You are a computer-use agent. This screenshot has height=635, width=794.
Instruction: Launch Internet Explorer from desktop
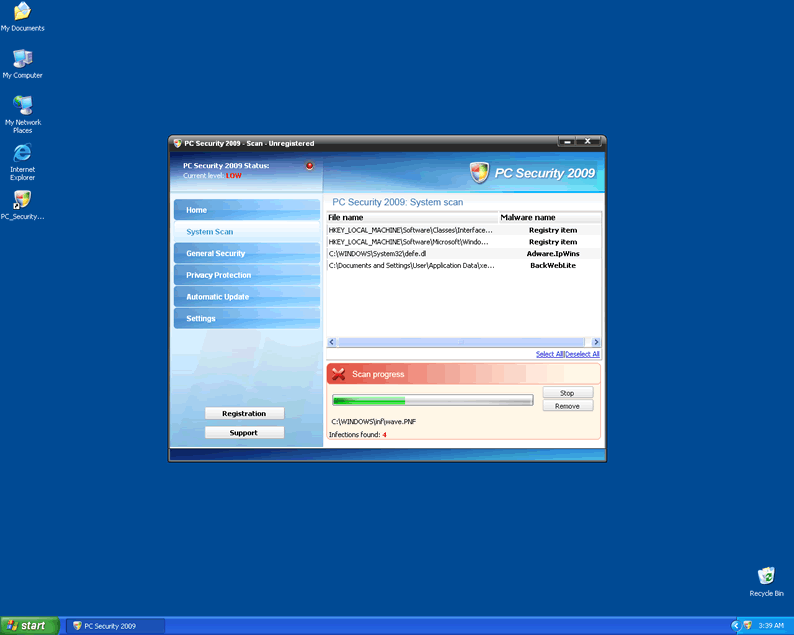click(22, 154)
